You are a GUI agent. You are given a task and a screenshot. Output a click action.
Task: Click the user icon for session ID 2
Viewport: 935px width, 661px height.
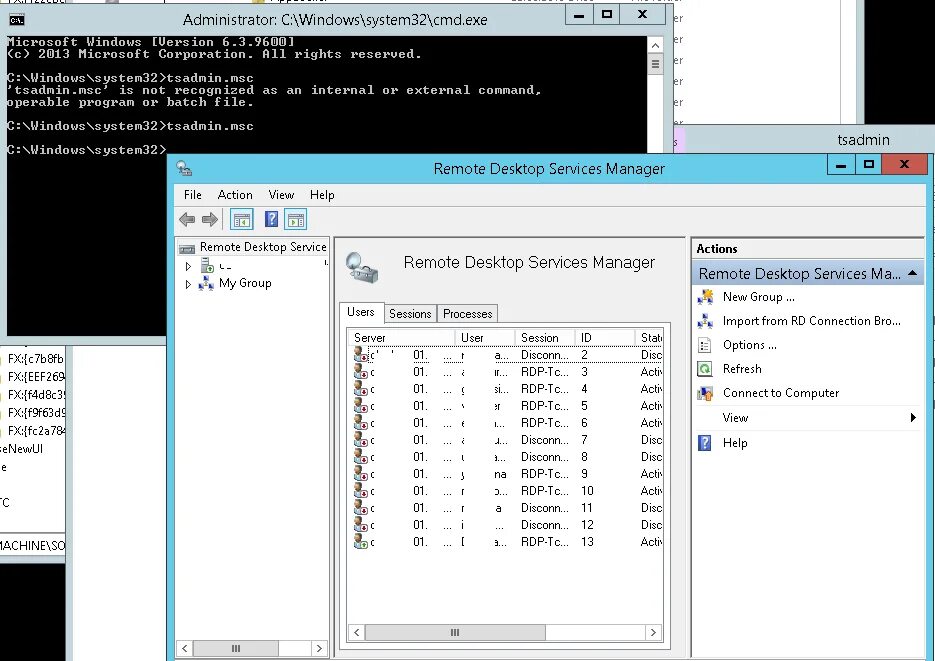(360, 355)
